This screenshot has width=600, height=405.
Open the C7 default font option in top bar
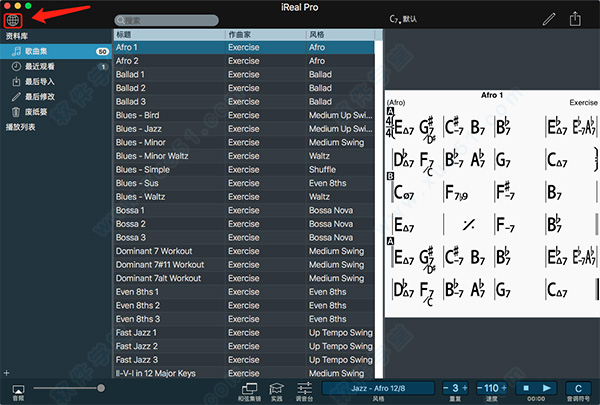pyautogui.click(x=403, y=19)
